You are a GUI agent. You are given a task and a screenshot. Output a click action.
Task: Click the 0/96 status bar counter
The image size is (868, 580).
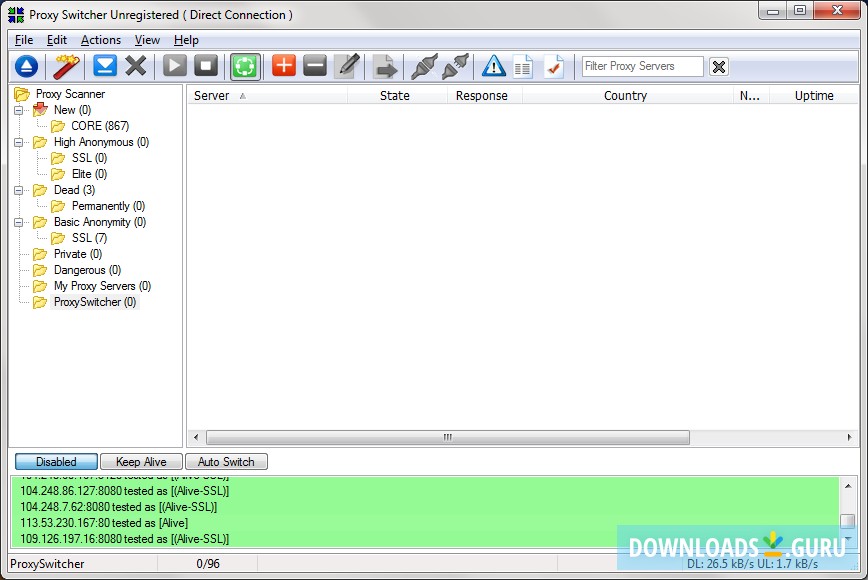pyautogui.click(x=208, y=564)
